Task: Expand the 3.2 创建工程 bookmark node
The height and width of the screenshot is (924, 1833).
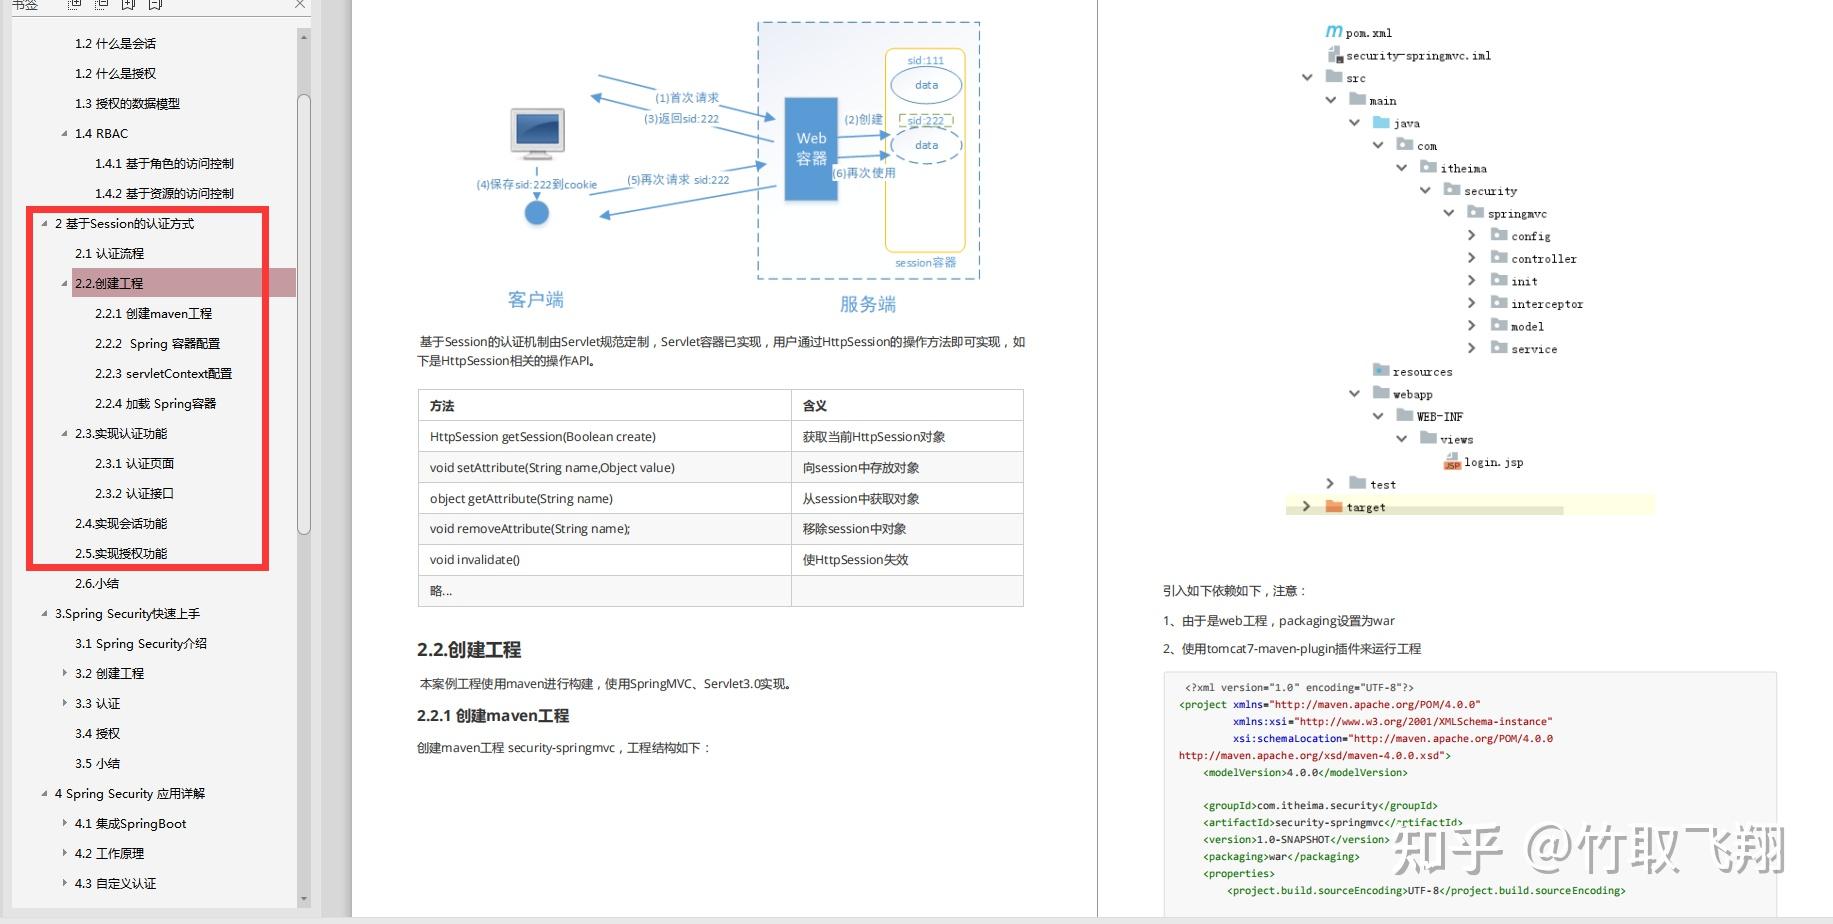Action: click(65, 674)
